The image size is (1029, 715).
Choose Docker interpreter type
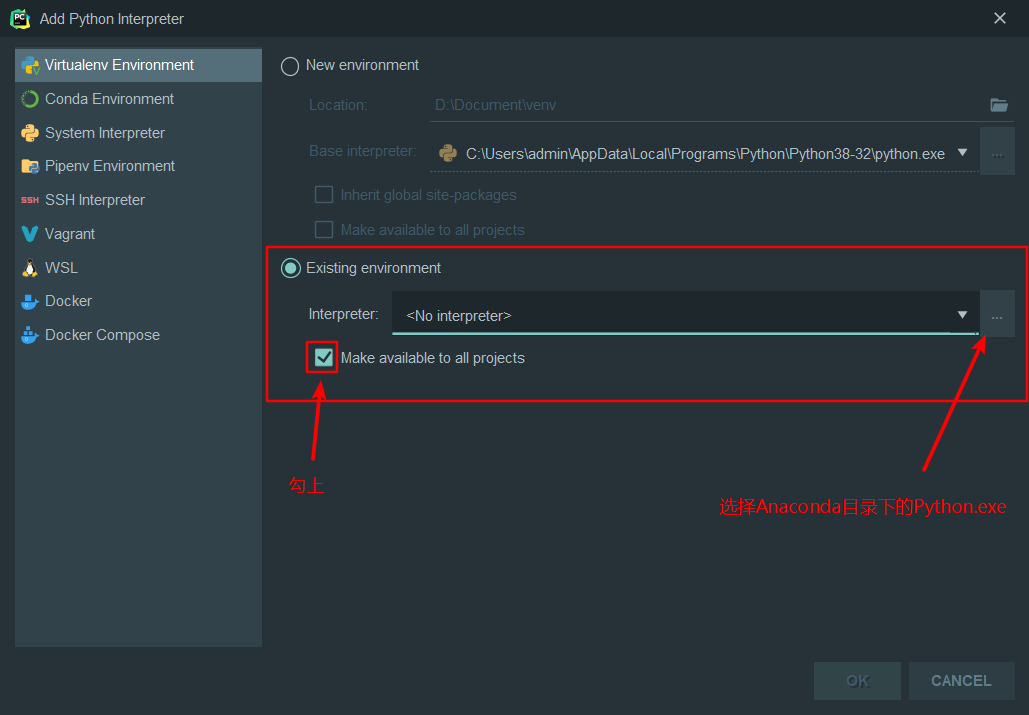138,301
